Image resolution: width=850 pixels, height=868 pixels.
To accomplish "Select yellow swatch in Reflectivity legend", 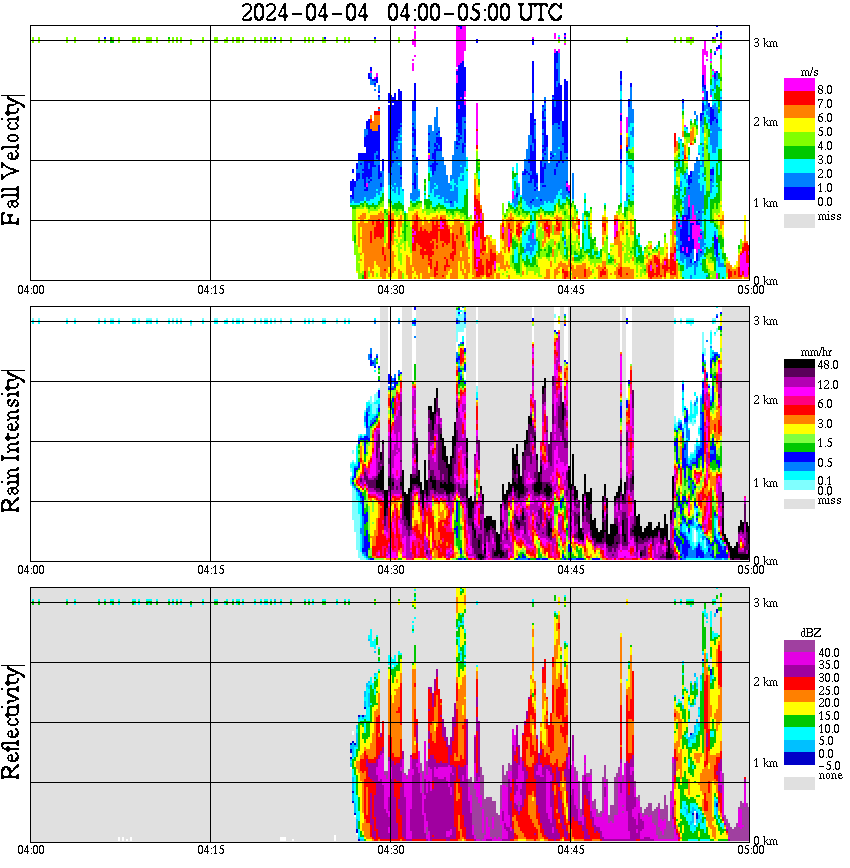I will pyautogui.click(x=799, y=708).
